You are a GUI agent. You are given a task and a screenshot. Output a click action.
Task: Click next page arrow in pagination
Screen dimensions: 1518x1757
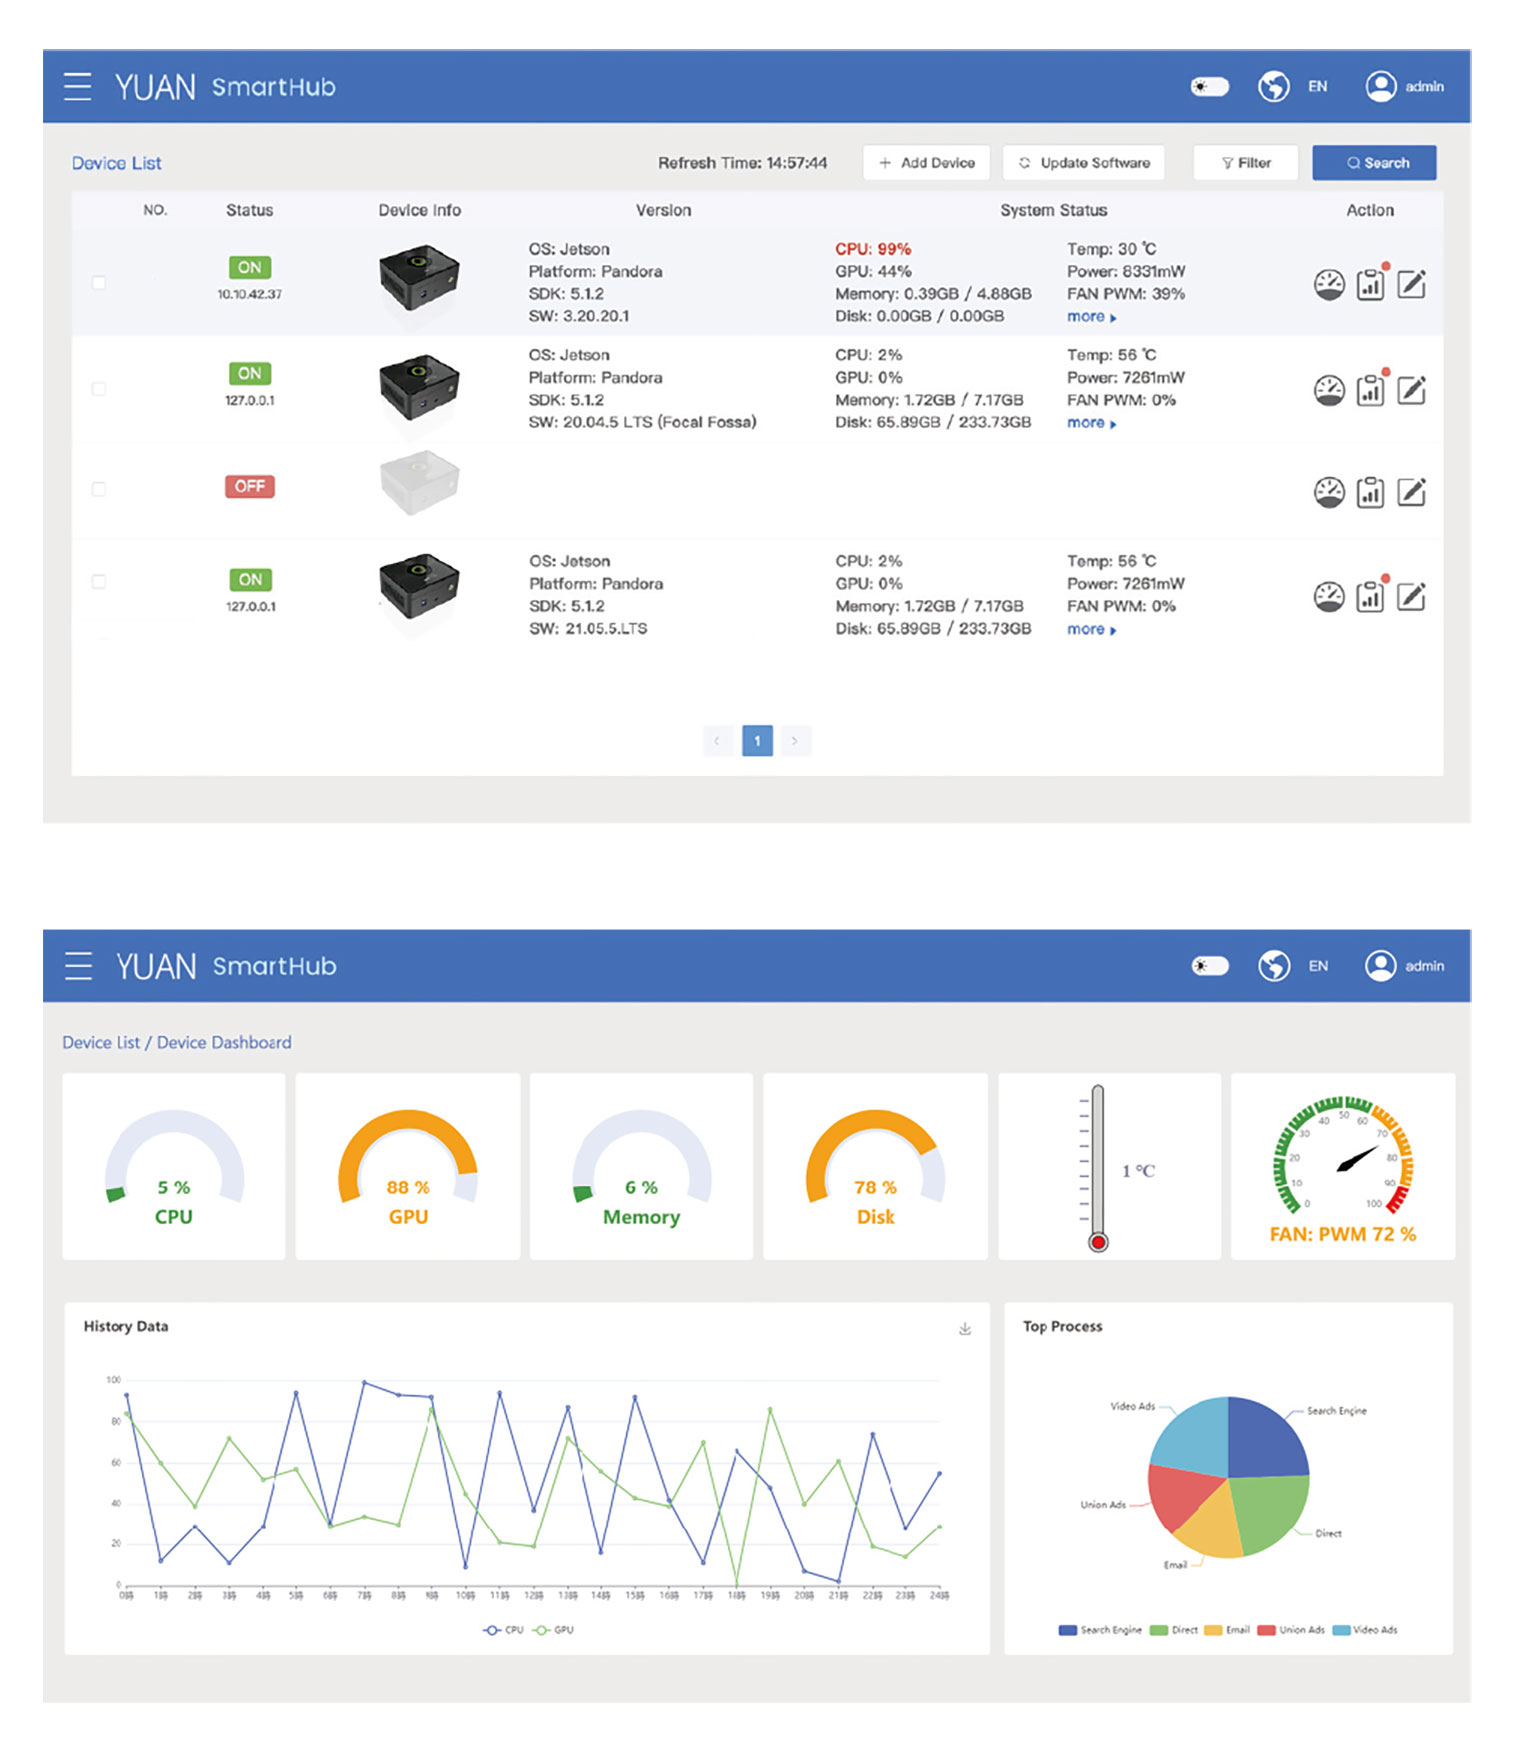click(x=795, y=741)
